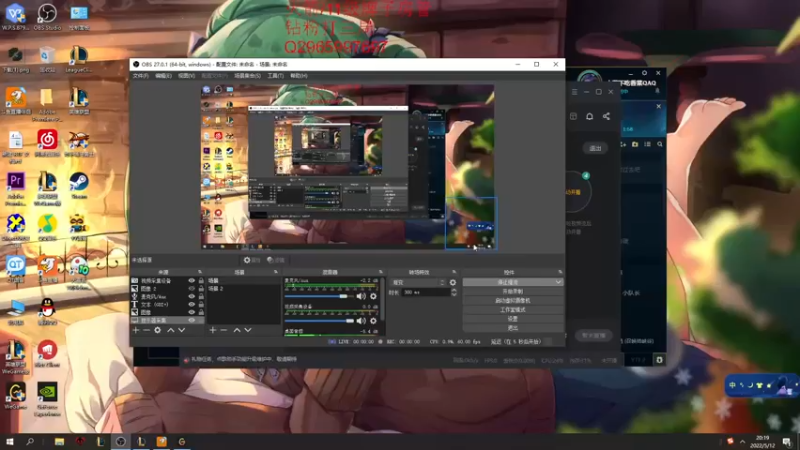Open the QQ penguin desktop icon
This screenshot has height=450, width=800.
[47, 311]
